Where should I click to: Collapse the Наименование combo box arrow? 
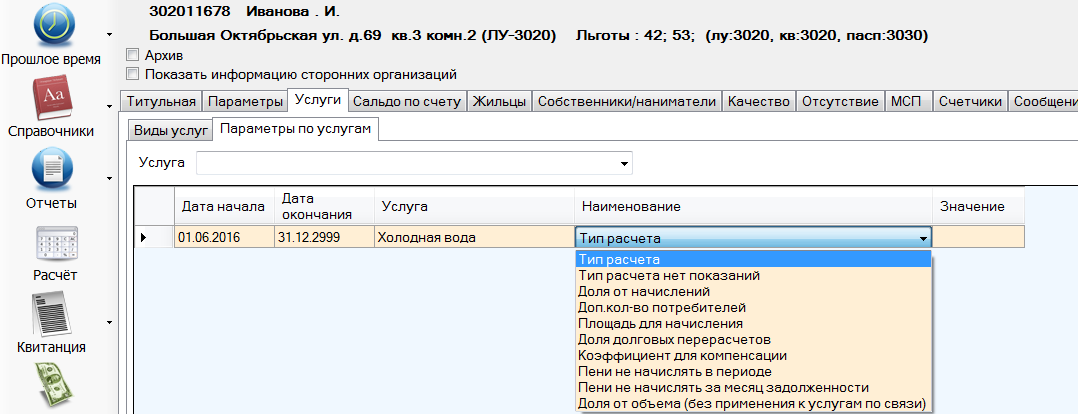point(922,238)
